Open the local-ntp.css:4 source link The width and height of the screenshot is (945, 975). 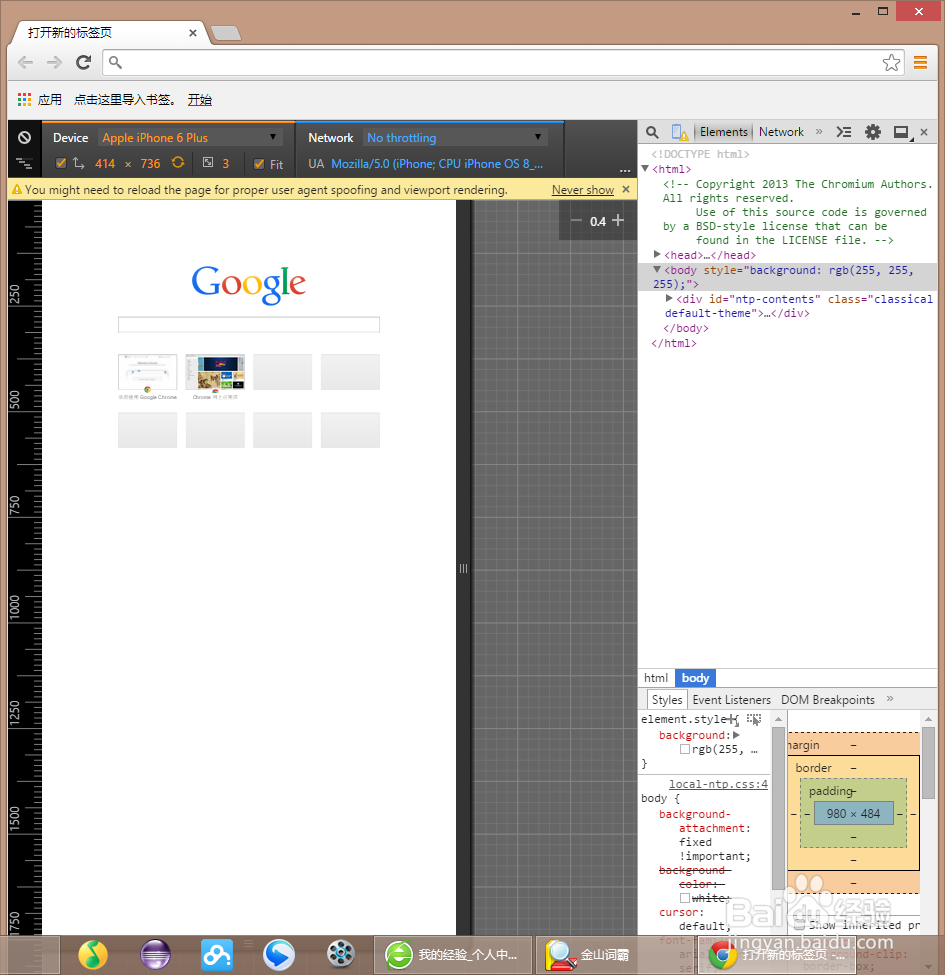tap(718, 784)
